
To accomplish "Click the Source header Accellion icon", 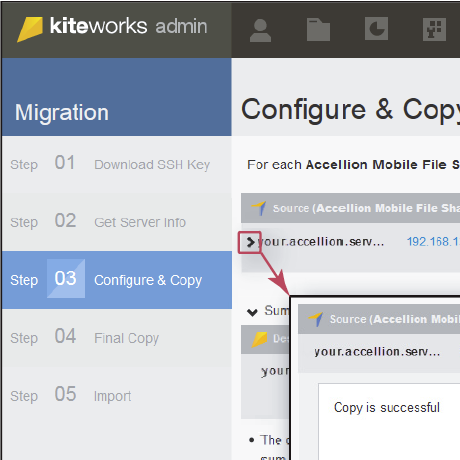I will tap(258, 208).
